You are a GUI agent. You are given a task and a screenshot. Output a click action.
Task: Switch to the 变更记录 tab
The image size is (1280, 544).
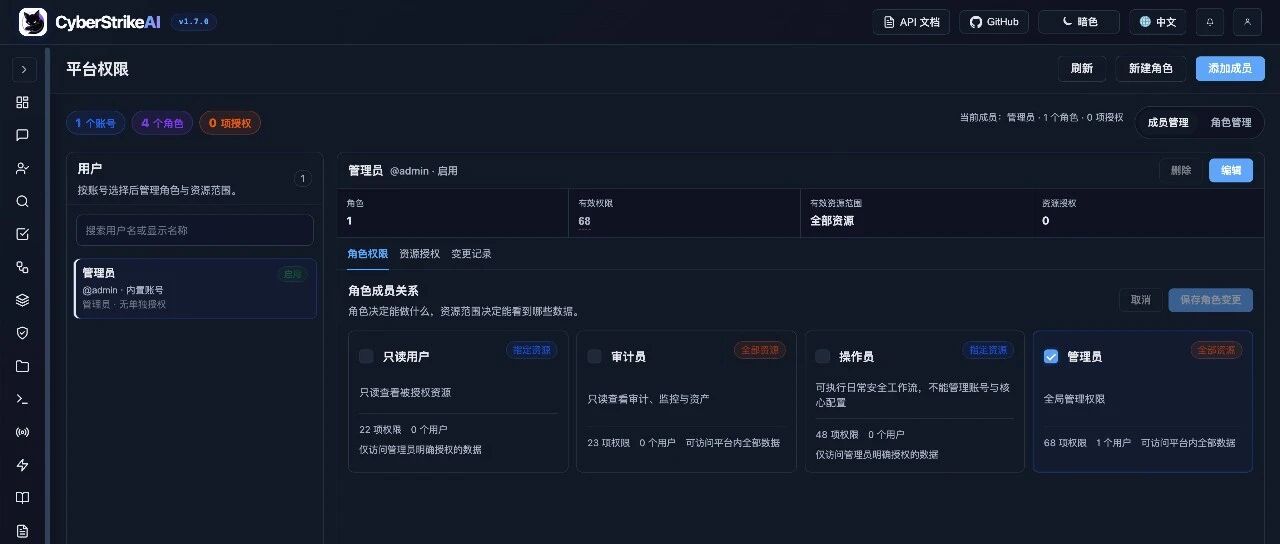tap(471, 254)
